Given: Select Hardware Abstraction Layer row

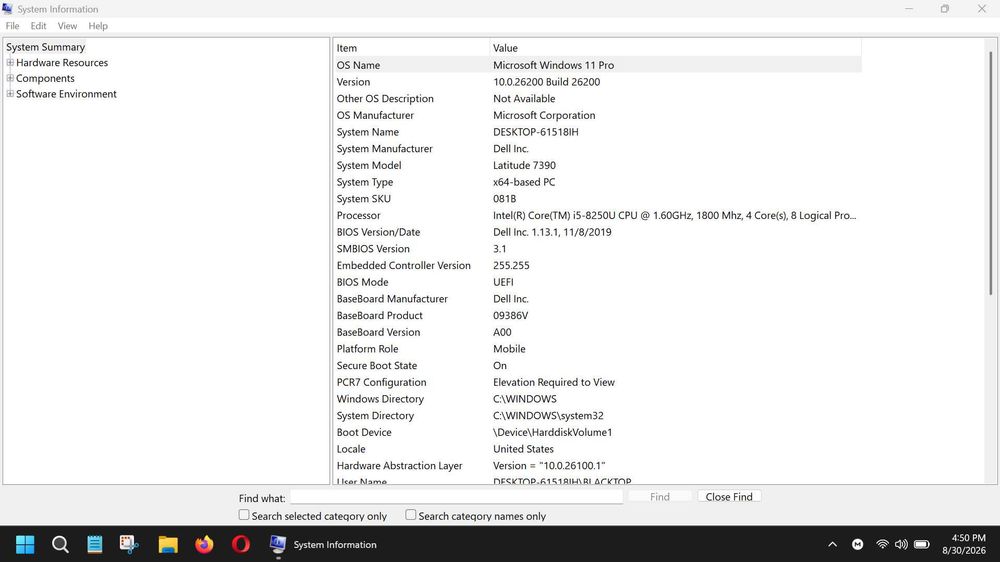Looking at the screenshot, I should pyautogui.click(x=598, y=466).
